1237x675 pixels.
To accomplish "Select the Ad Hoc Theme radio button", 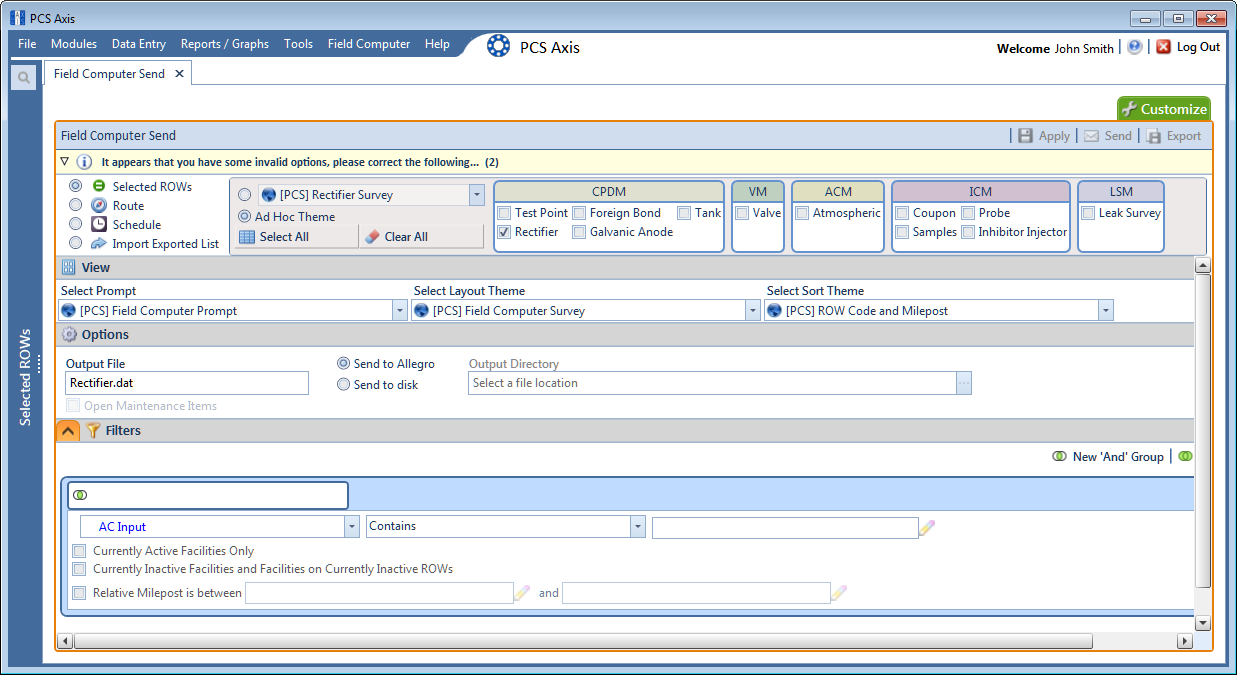I will pyautogui.click(x=244, y=216).
